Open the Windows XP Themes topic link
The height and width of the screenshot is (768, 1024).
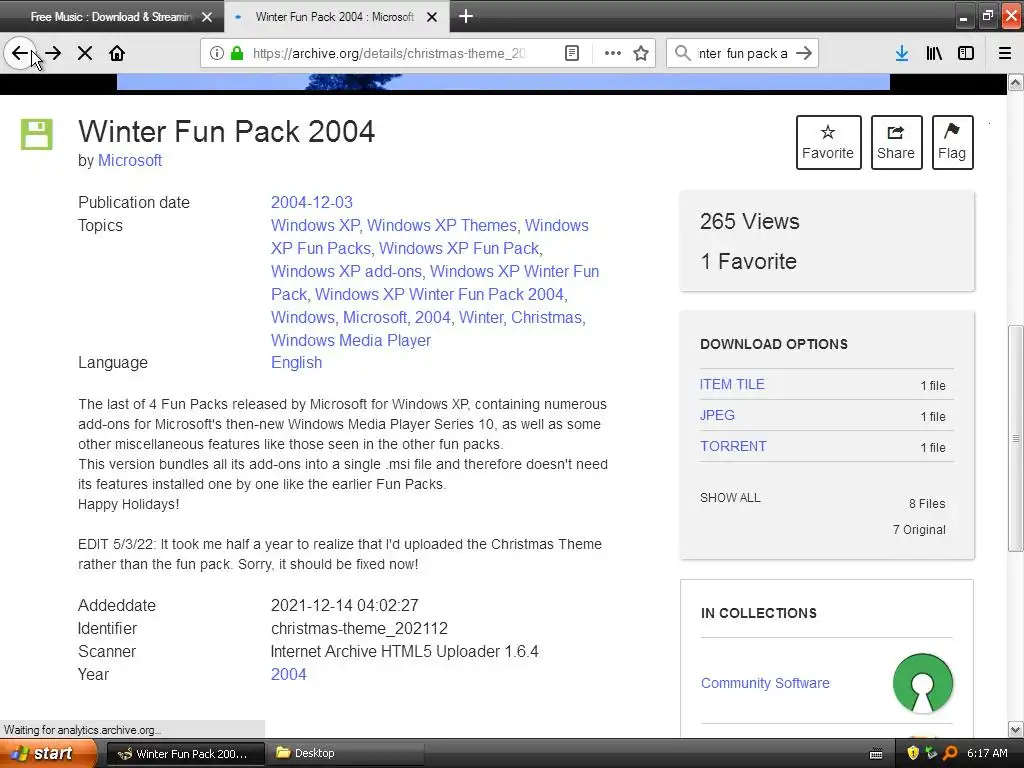(x=441, y=225)
